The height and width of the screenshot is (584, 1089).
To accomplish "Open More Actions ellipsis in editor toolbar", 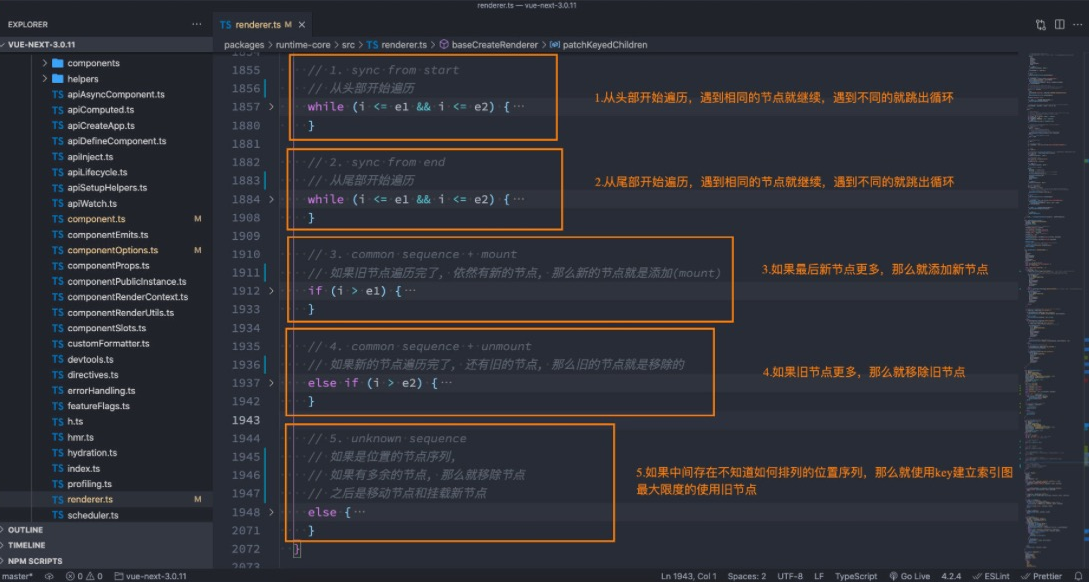I will 1077,24.
